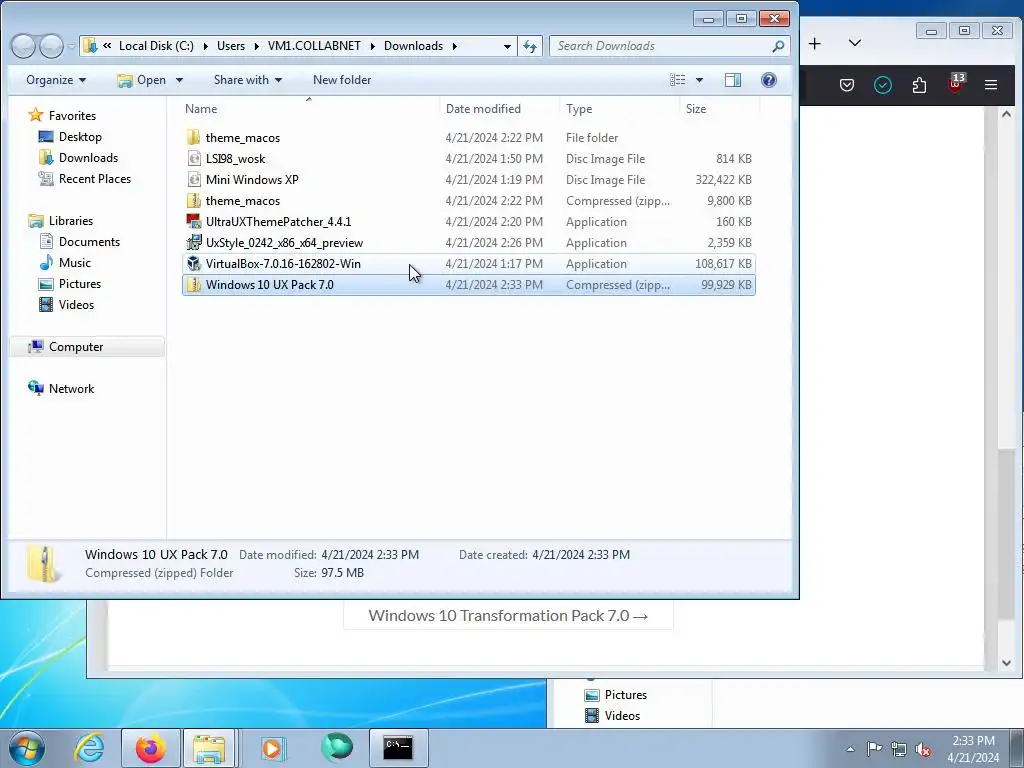The height and width of the screenshot is (768, 1024).
Task: Select the UxStyle_0242_x86_x64_preview installer icon
Action: (x=193, y=242)
